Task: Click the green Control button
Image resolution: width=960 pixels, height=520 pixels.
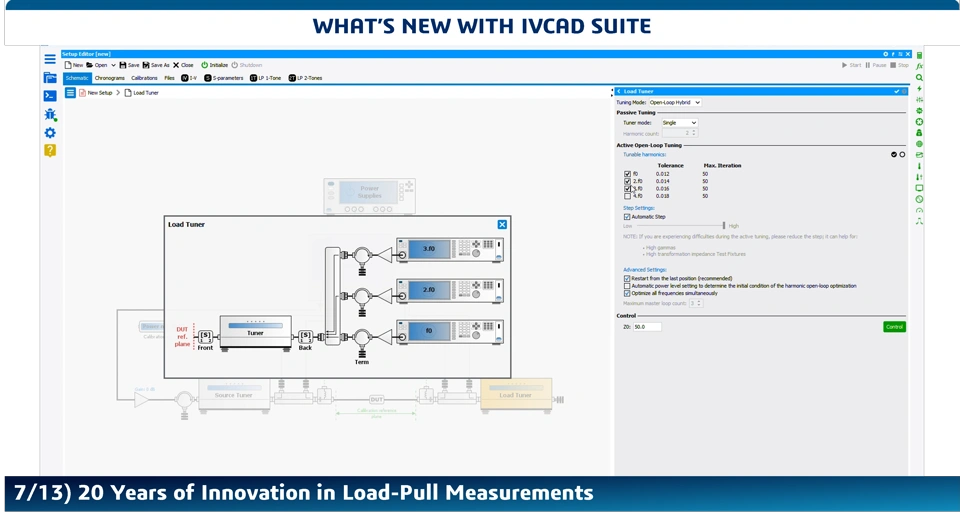Action: coord(894,327)
